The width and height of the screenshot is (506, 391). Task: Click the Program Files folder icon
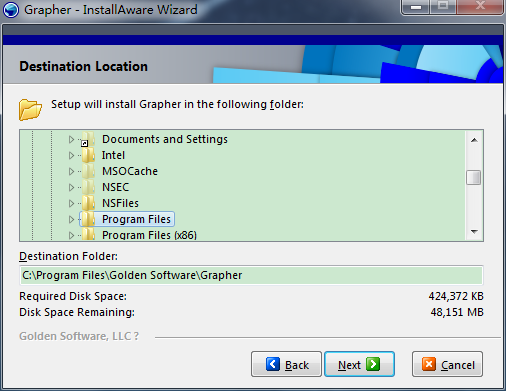point(88,219)
